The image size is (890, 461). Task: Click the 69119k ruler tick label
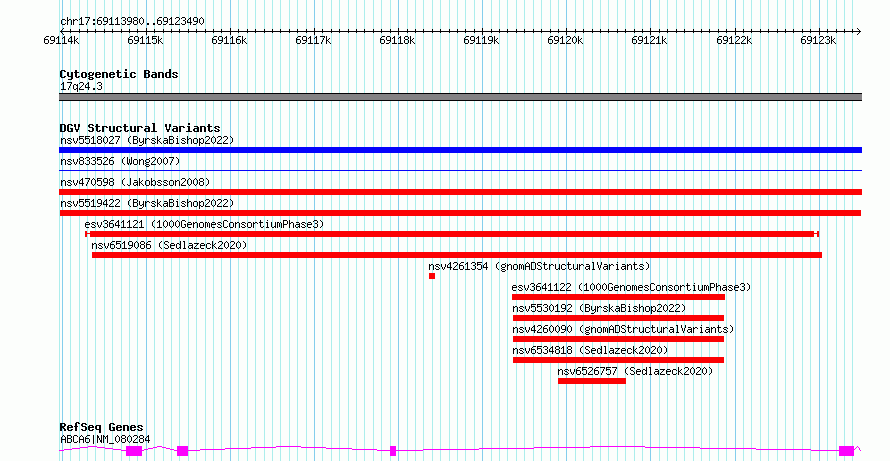pos(481,41)
